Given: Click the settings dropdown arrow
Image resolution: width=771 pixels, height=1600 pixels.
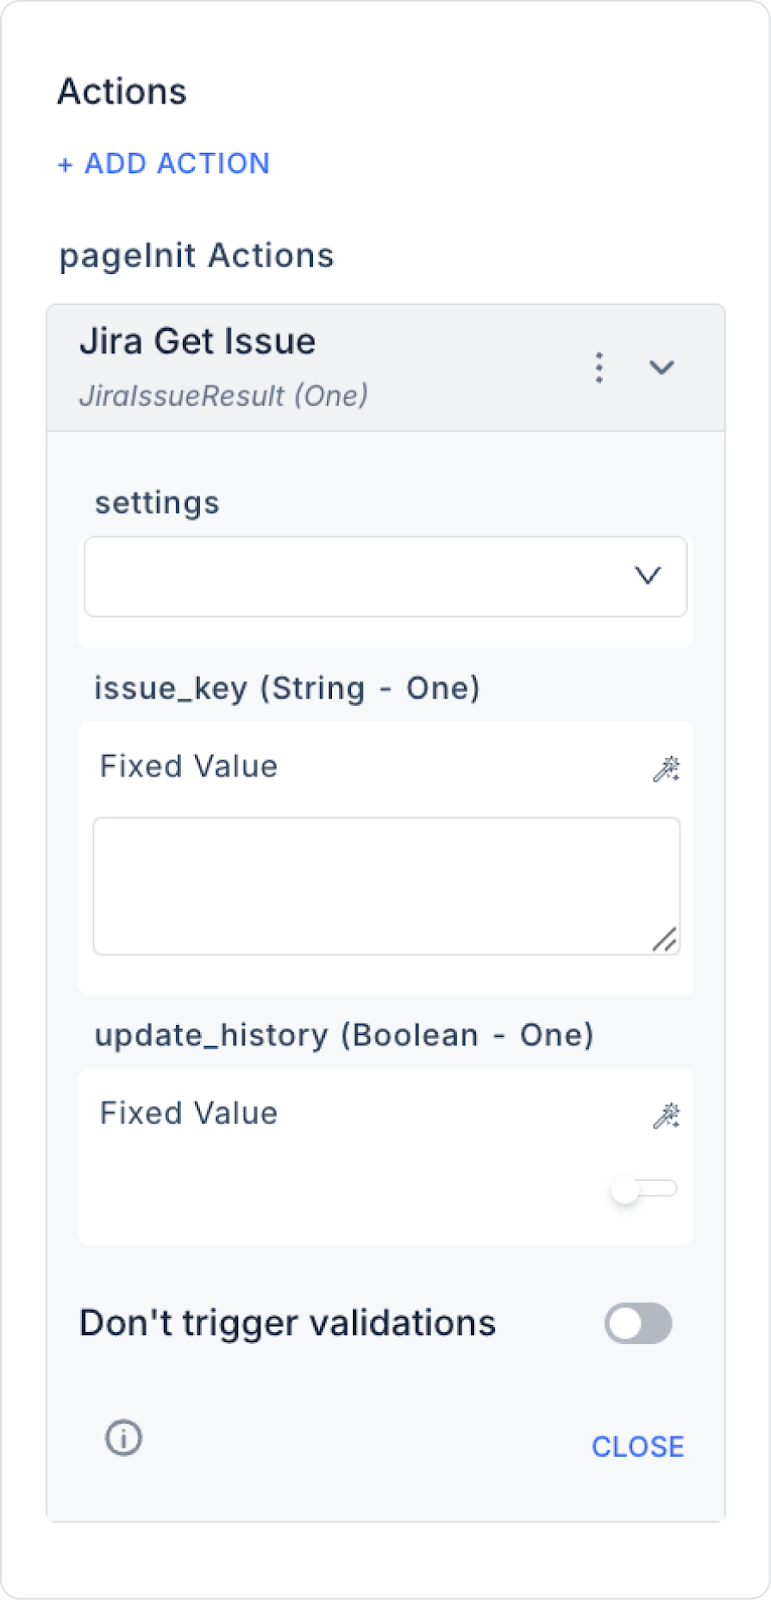Looking at the screenshot, I should tap(648, 576).
